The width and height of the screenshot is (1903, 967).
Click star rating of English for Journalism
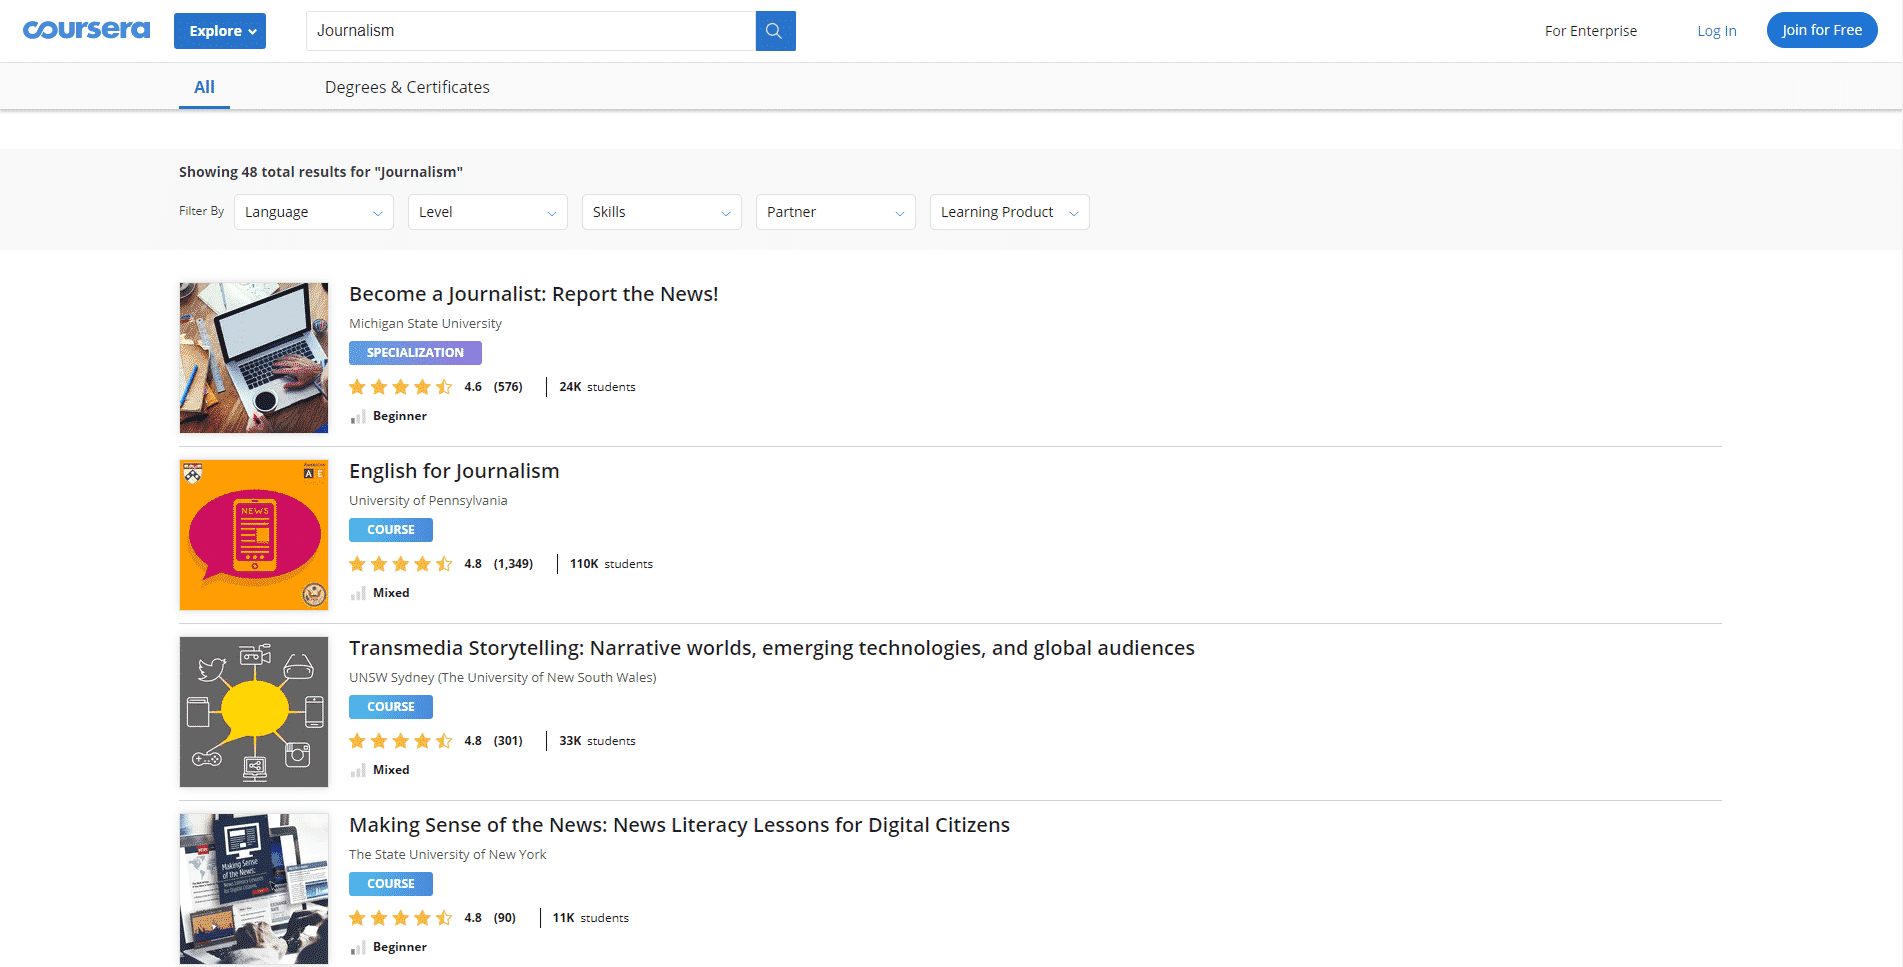coord(401,564)
